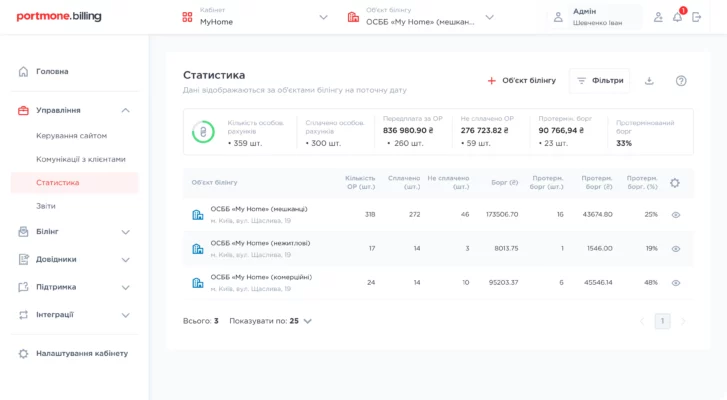Open Керування сайтом menu item
This screenshot has width=727, height=400.
(x=71, y=136)
